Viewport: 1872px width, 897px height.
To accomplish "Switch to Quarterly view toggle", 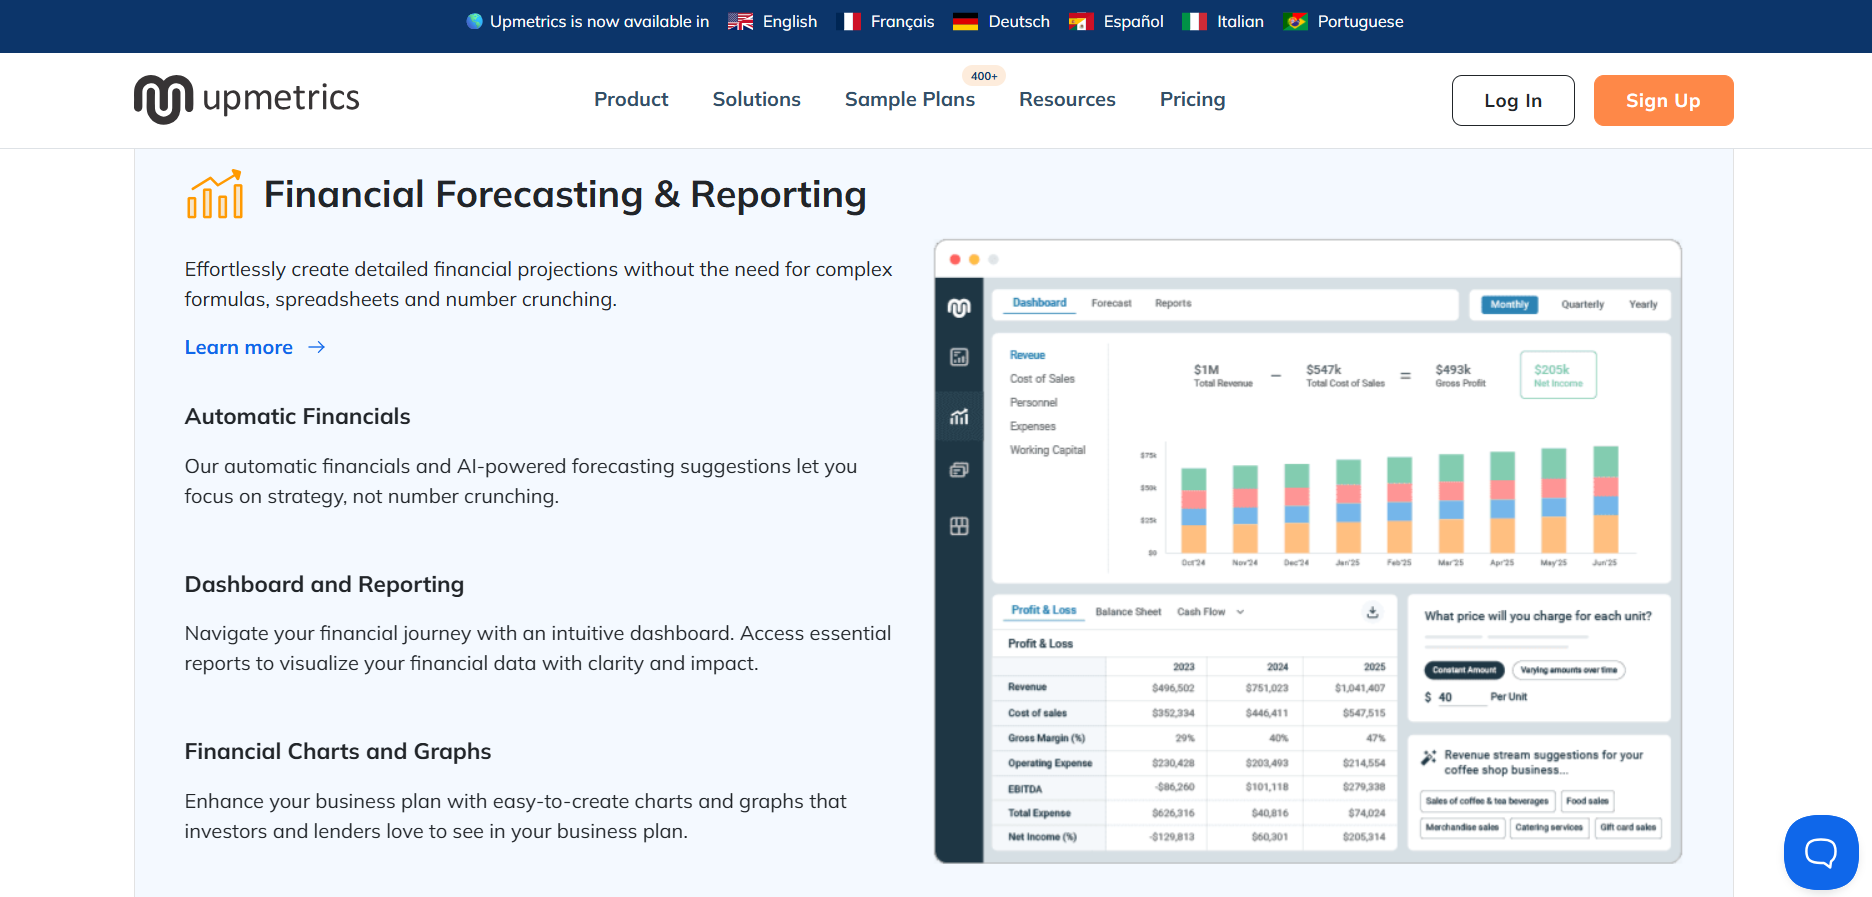I will (1582, 305).
